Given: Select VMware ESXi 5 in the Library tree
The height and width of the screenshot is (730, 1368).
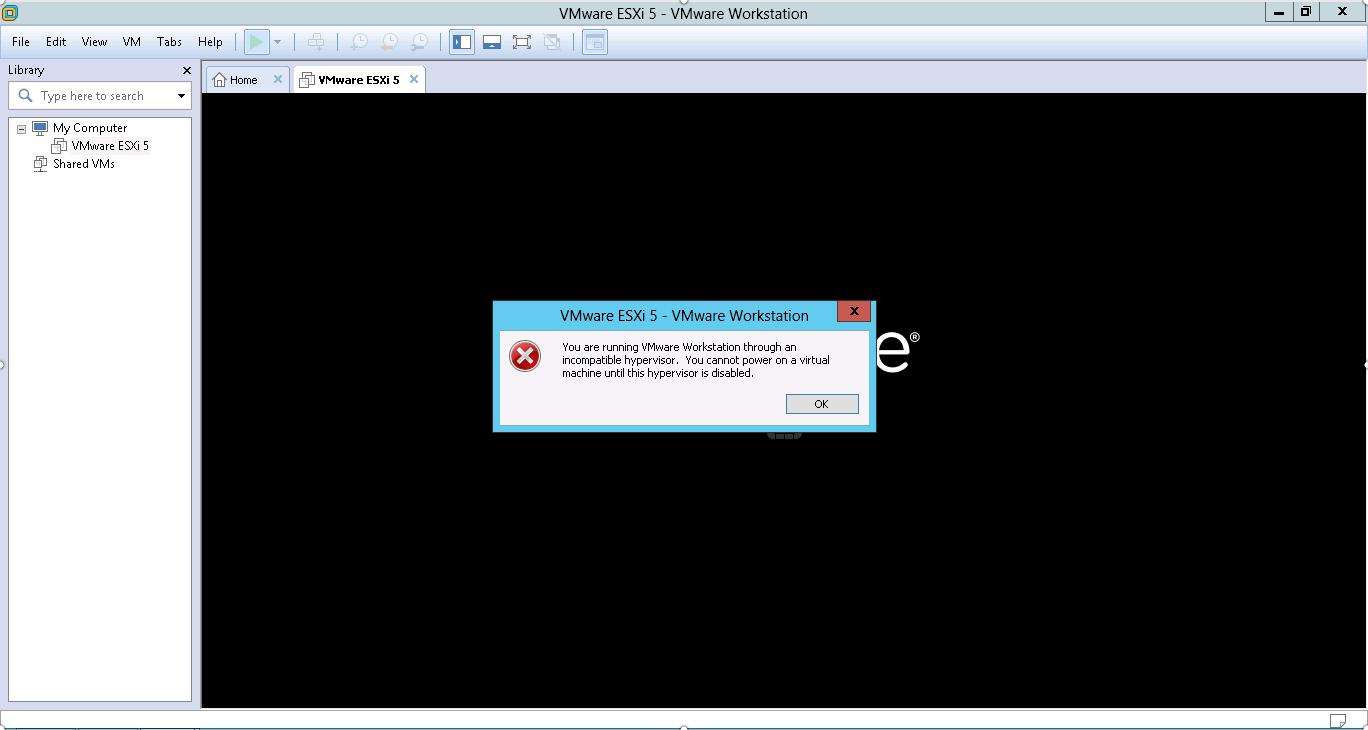Looking at the screenshot, I should 110,146.
